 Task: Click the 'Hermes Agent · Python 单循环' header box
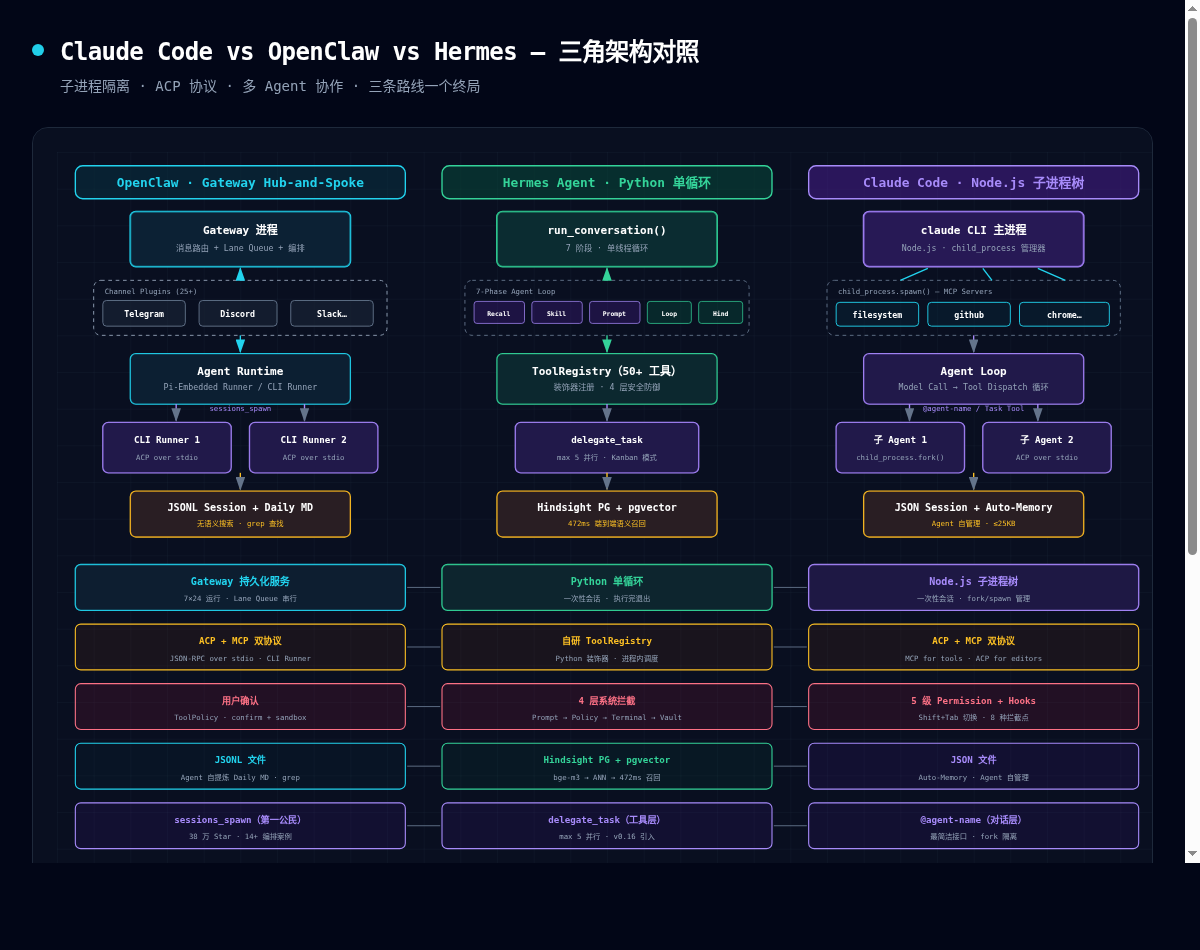point(607,182)
